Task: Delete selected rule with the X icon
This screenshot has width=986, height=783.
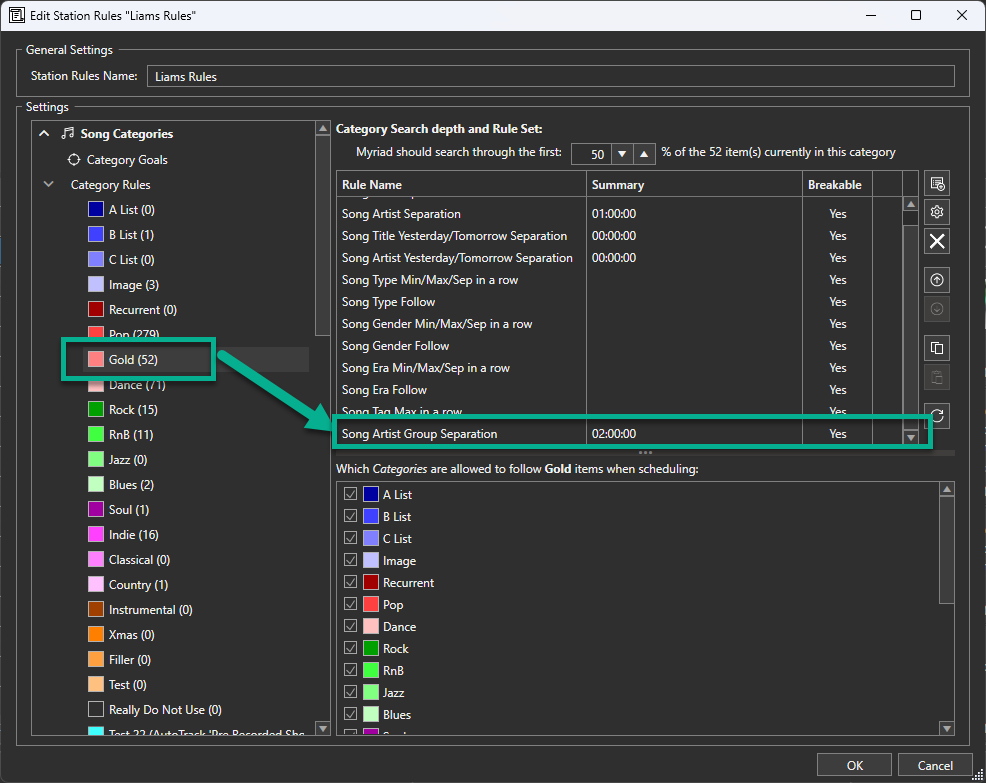Action: point(937,242)
